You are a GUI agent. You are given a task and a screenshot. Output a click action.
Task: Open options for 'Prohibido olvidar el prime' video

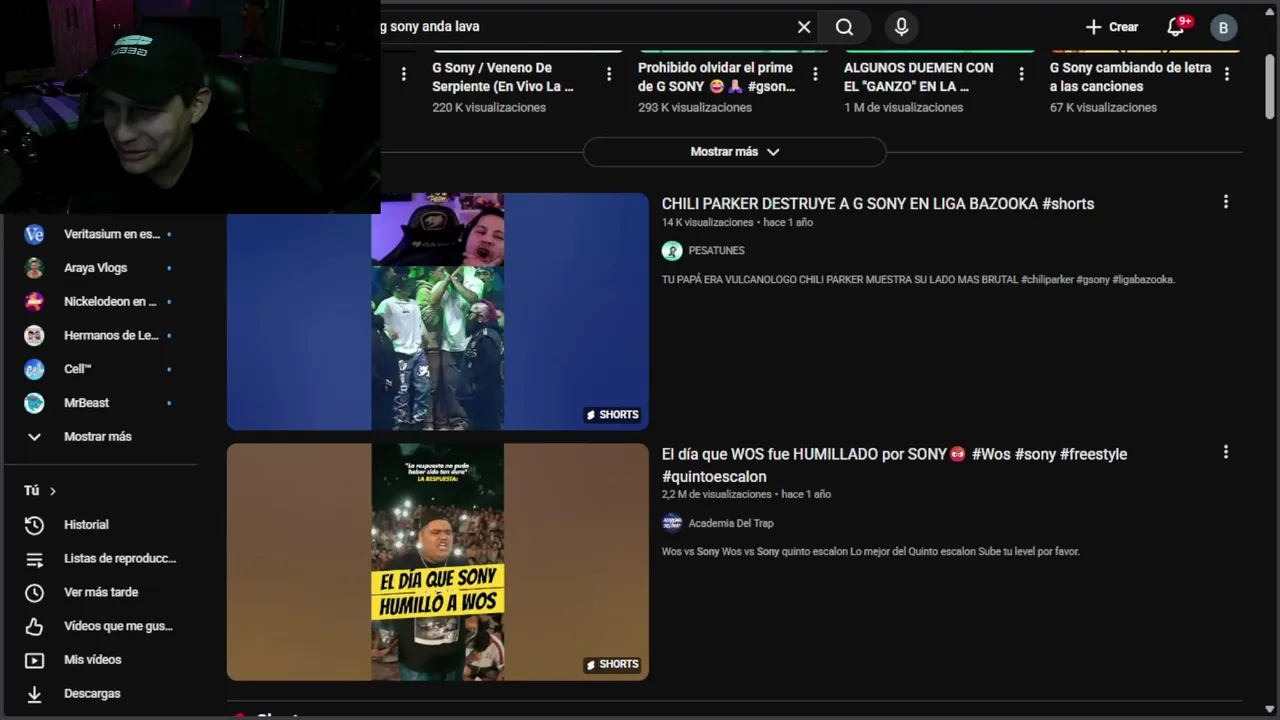tap(815, 74)
